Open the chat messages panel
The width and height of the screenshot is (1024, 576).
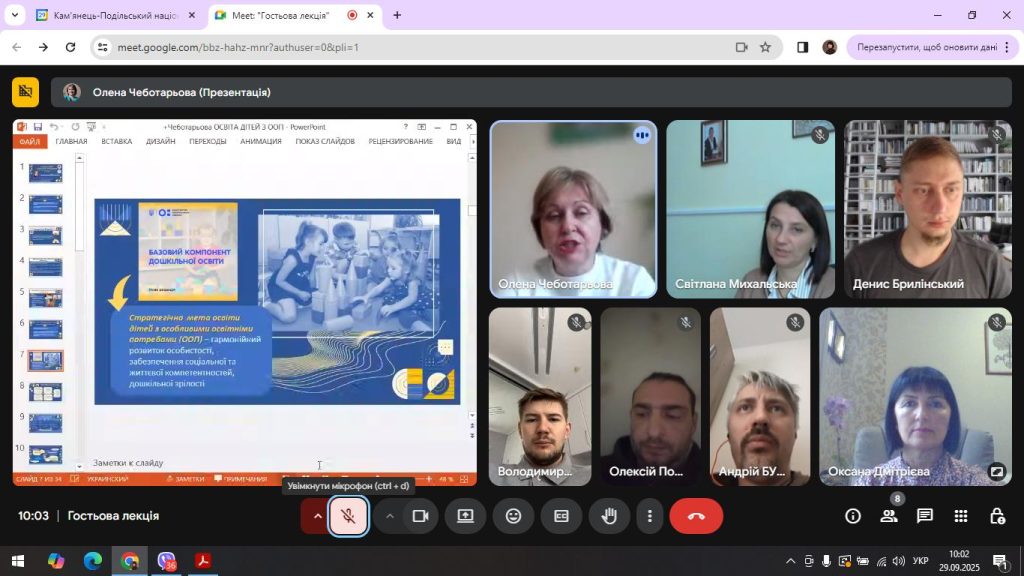point(925,516)
